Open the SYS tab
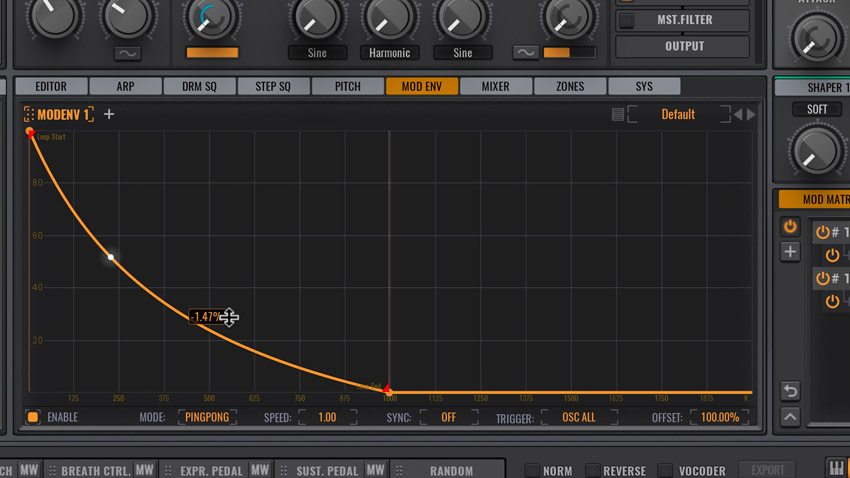This screenshot has height=478, width=850. coord(644,86)
